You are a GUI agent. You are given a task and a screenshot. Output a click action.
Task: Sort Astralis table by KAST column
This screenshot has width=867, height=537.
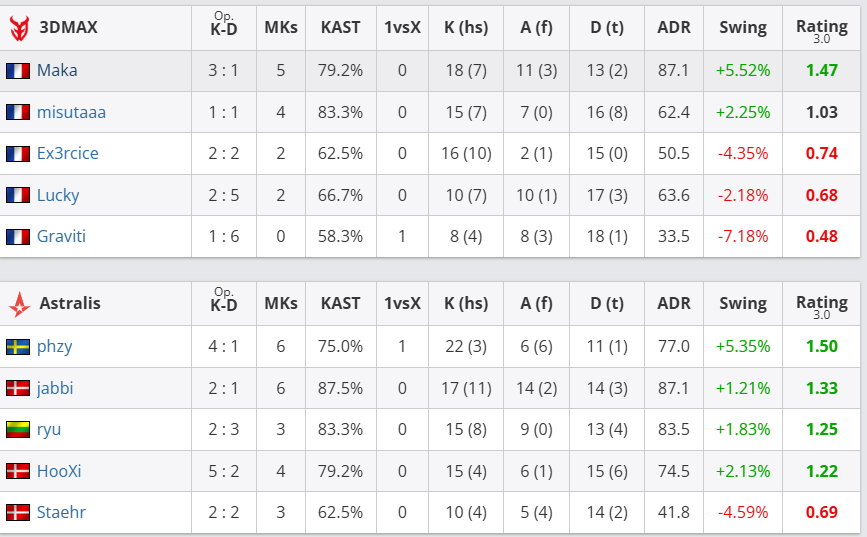[x=340, y=304]
